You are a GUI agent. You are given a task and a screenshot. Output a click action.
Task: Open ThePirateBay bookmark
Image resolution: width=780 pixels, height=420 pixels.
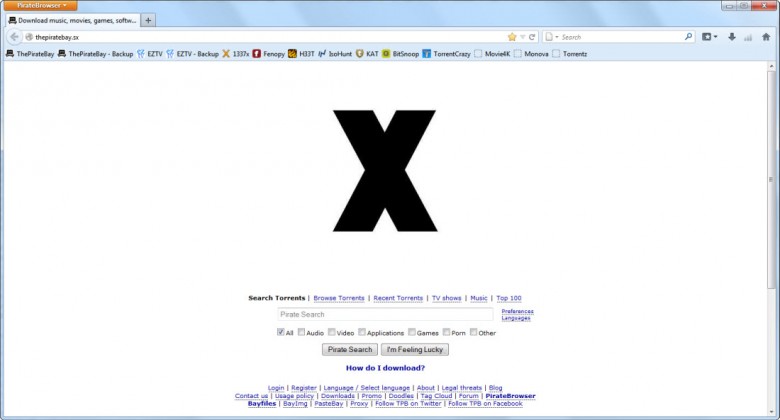[30, 54]
